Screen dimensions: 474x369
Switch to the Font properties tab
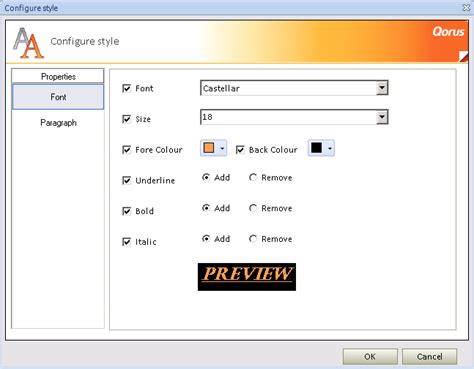(x=58, y=97)
